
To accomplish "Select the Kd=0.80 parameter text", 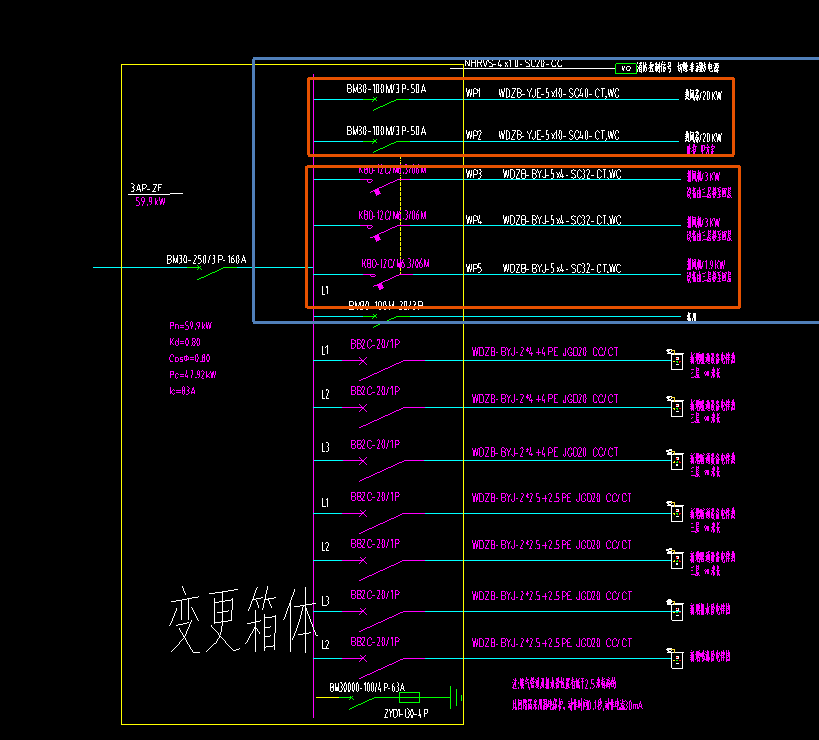I will pyautogui.click(x=185, y=342).
